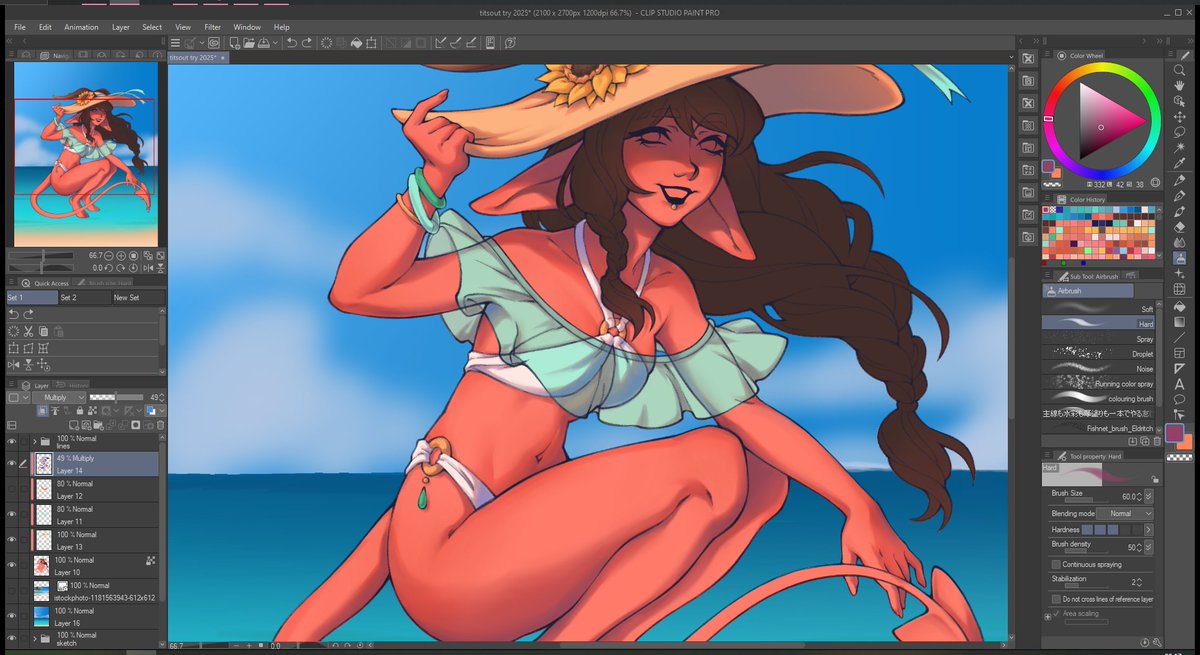Open the Filter menu

pyautogui.click(x=212, y=27)
